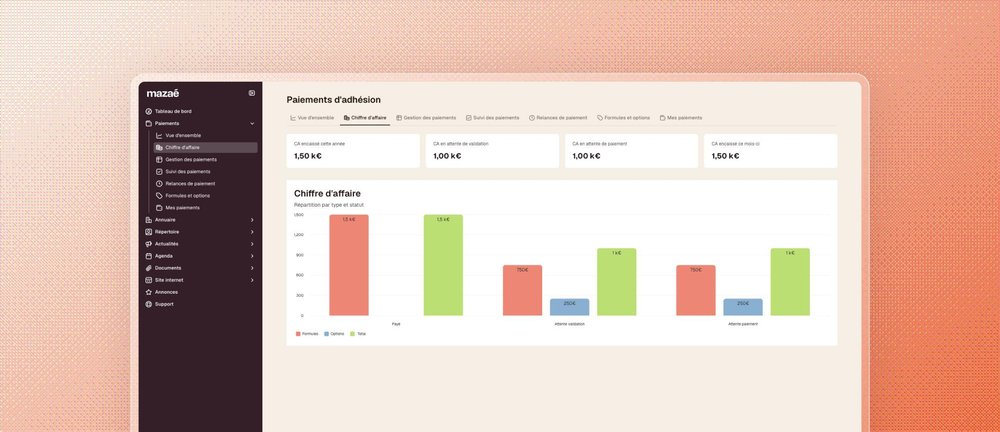This screenshot has width=1000, height=432.
Task: Click the 750€ bar under Attente validation
Action: pyautogui.click(x=522, y=290)
